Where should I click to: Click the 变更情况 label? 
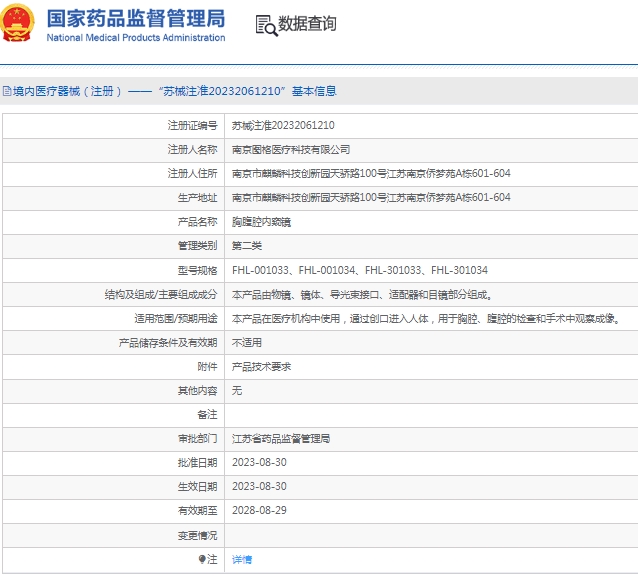pyautogui.click(x=197, y=536)
